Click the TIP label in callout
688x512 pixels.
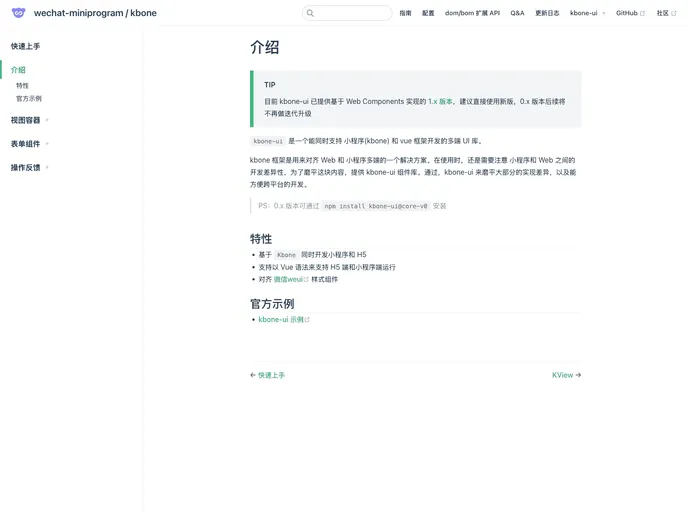270,85
